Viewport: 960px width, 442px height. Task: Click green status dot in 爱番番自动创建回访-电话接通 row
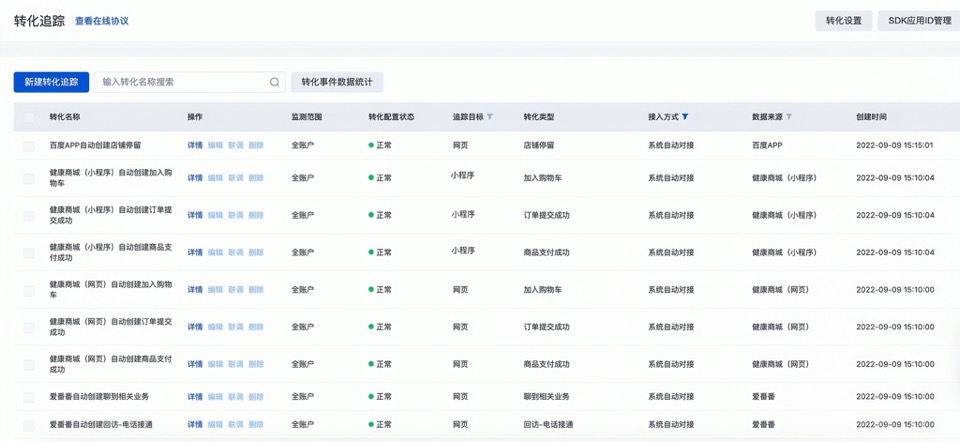pos(371,425)
